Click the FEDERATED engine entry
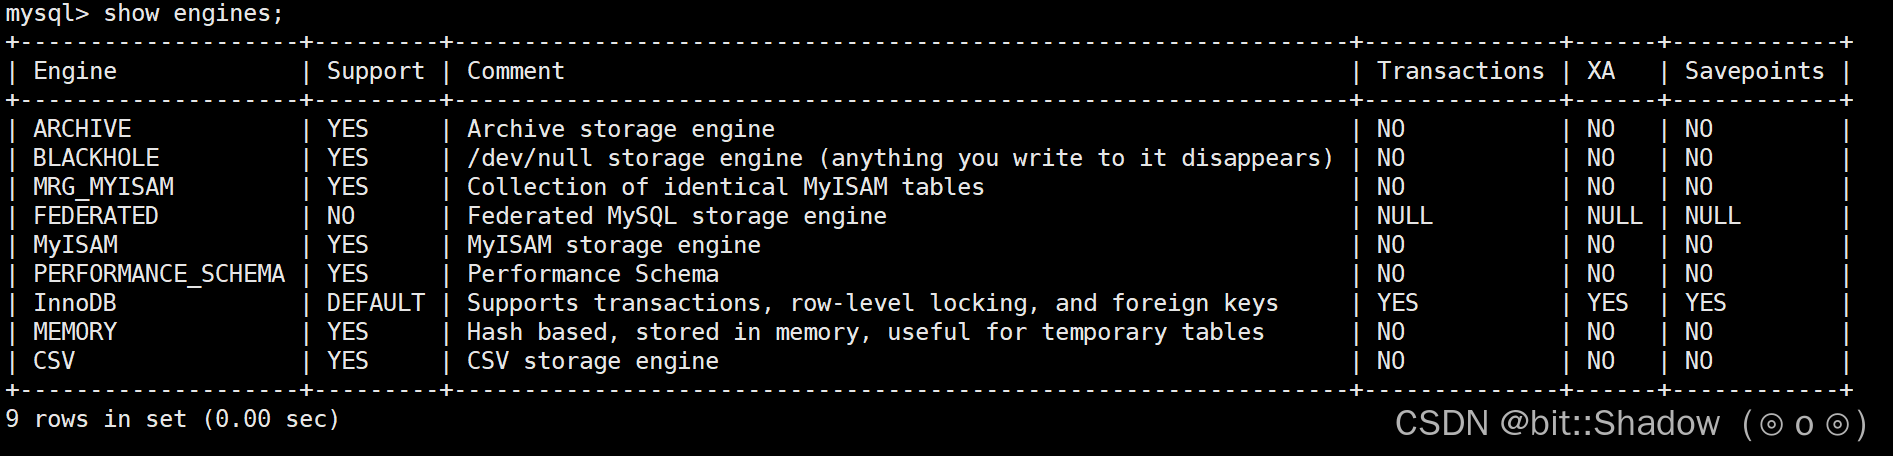Image resolution: width=1893 pixels, height=456 pixels. [x=96, y=216]
